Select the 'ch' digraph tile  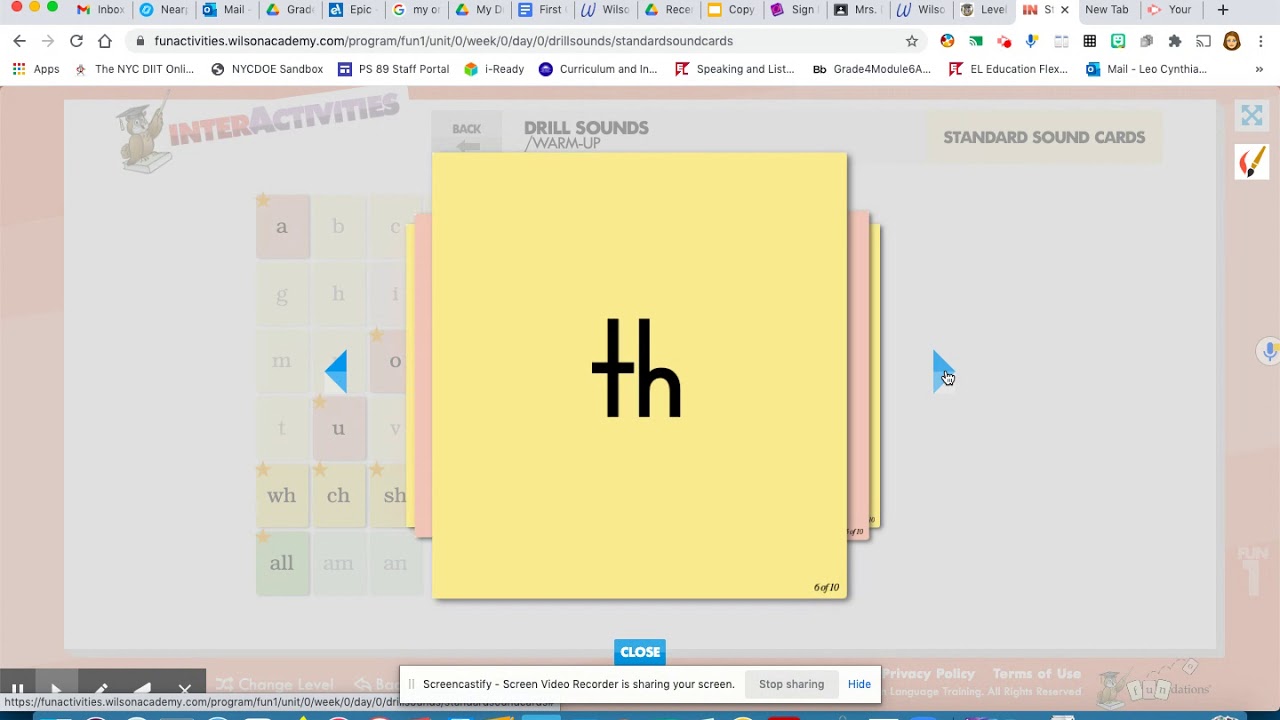(338, 496)
